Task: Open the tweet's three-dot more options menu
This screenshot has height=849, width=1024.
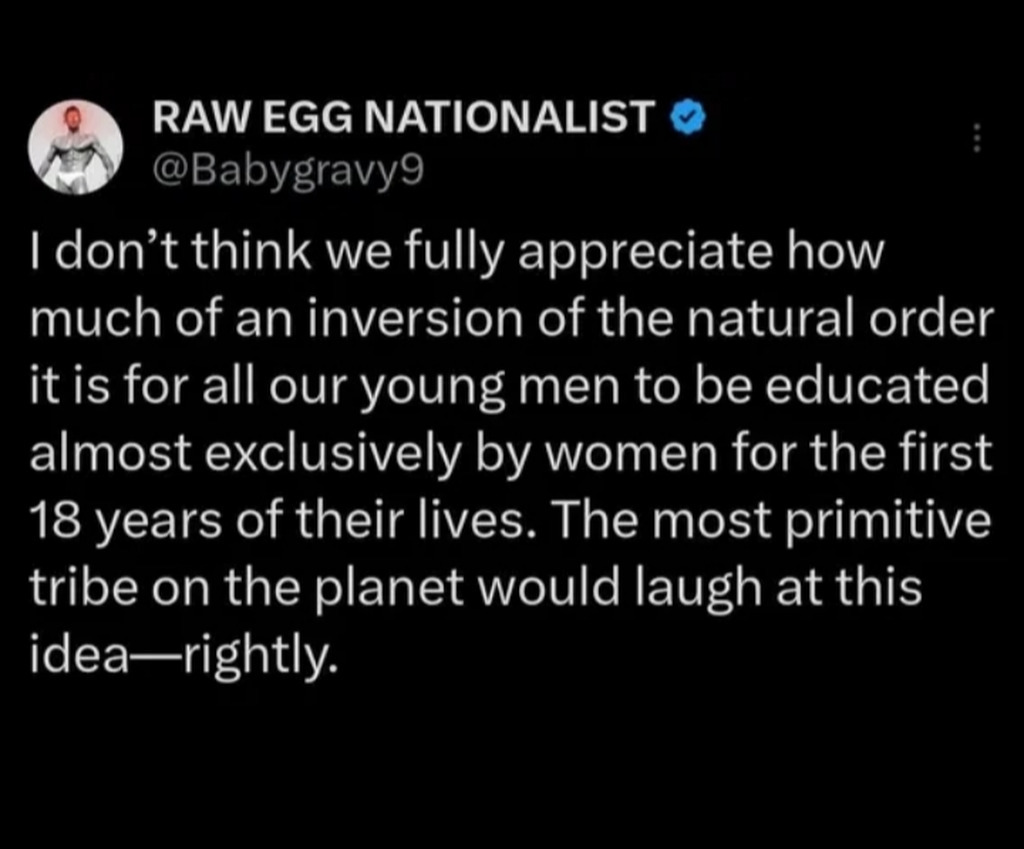Action: click(x=978, y=138)
